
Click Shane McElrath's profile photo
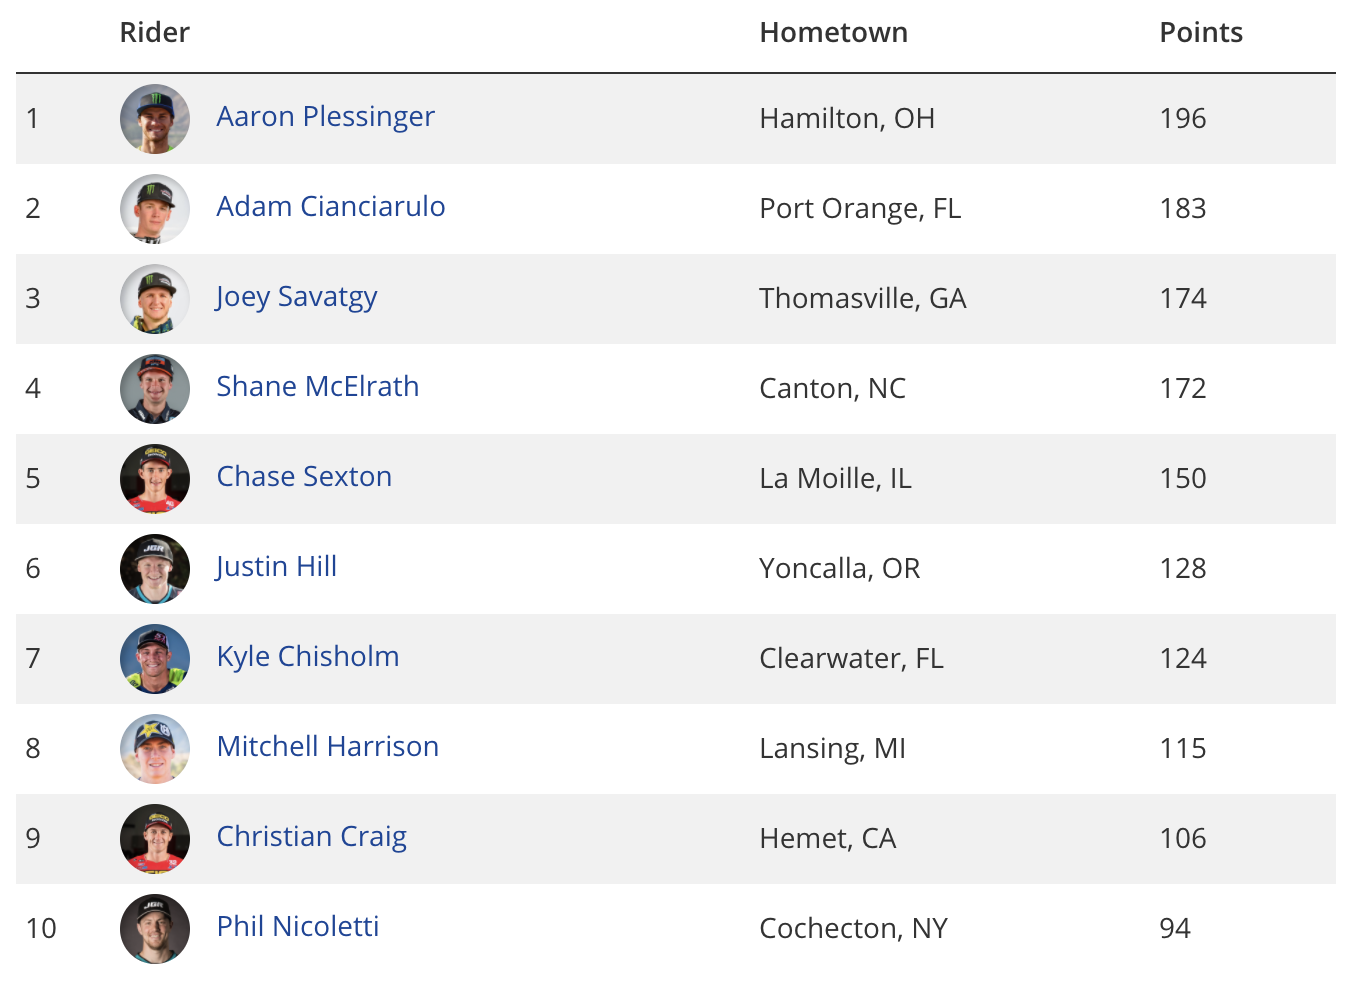click(x=155, y=389)
